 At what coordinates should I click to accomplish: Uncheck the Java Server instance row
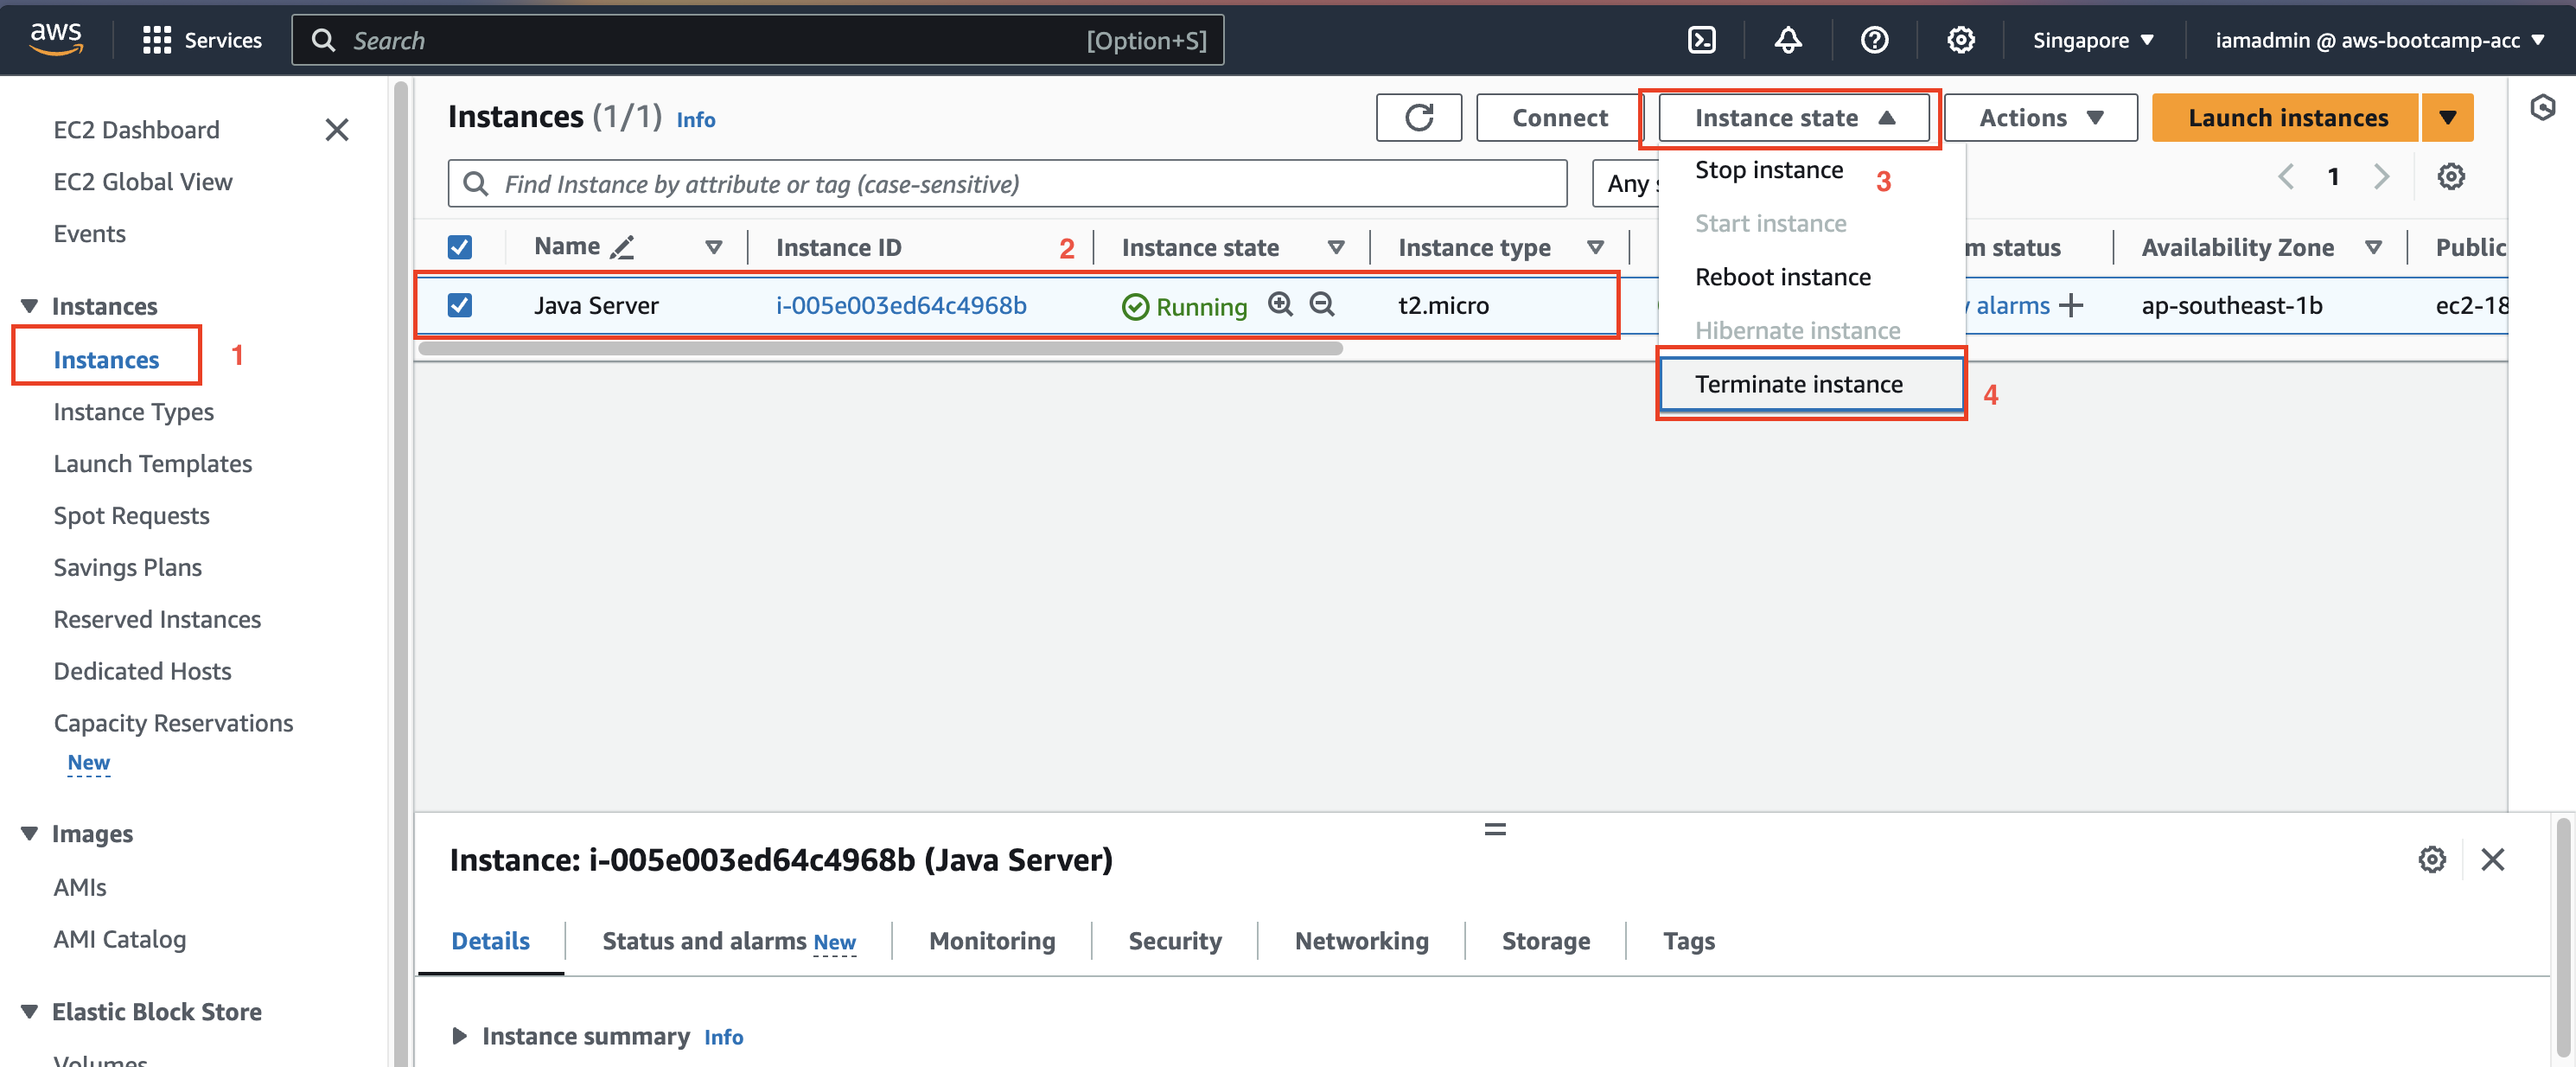point(460,305)
